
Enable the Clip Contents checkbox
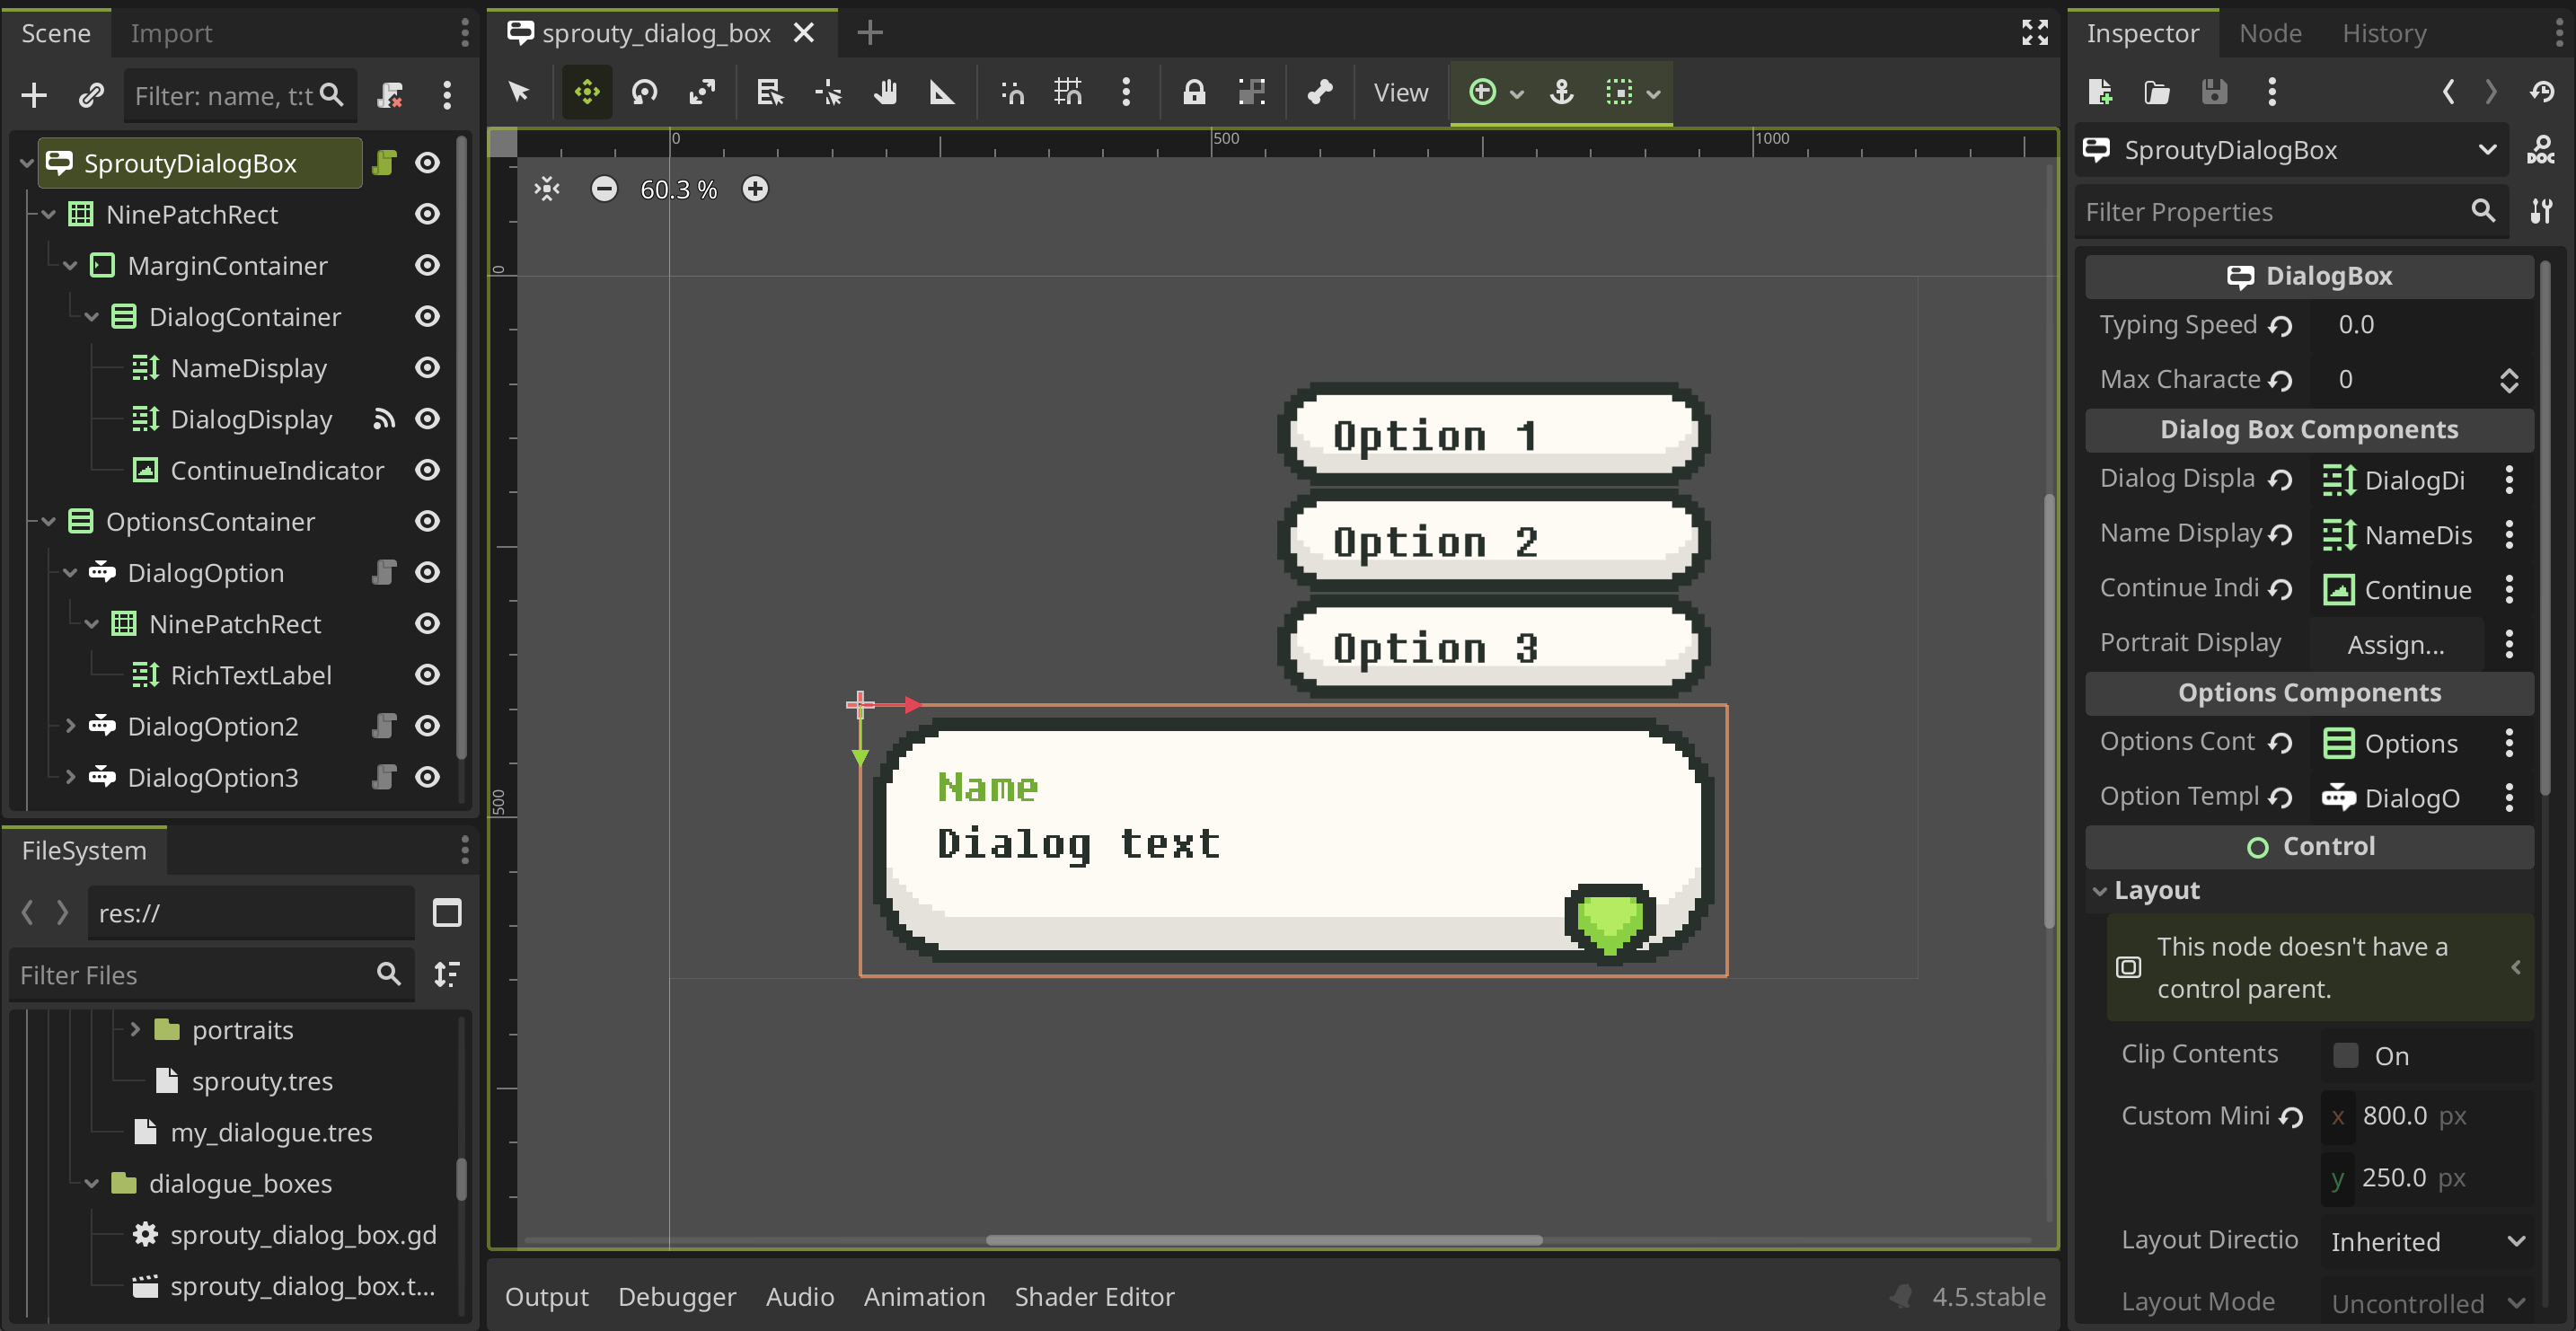2346,1055
